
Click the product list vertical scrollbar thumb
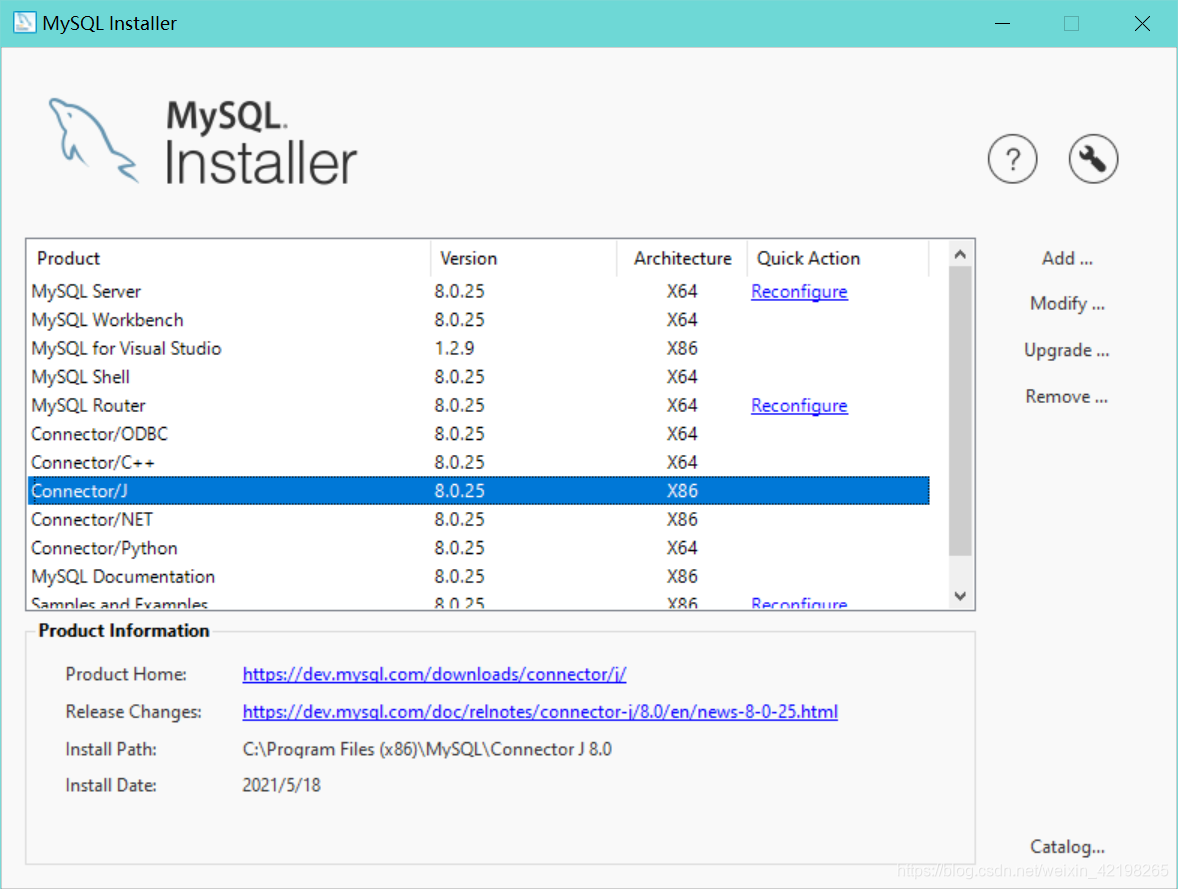coord(960,411)
